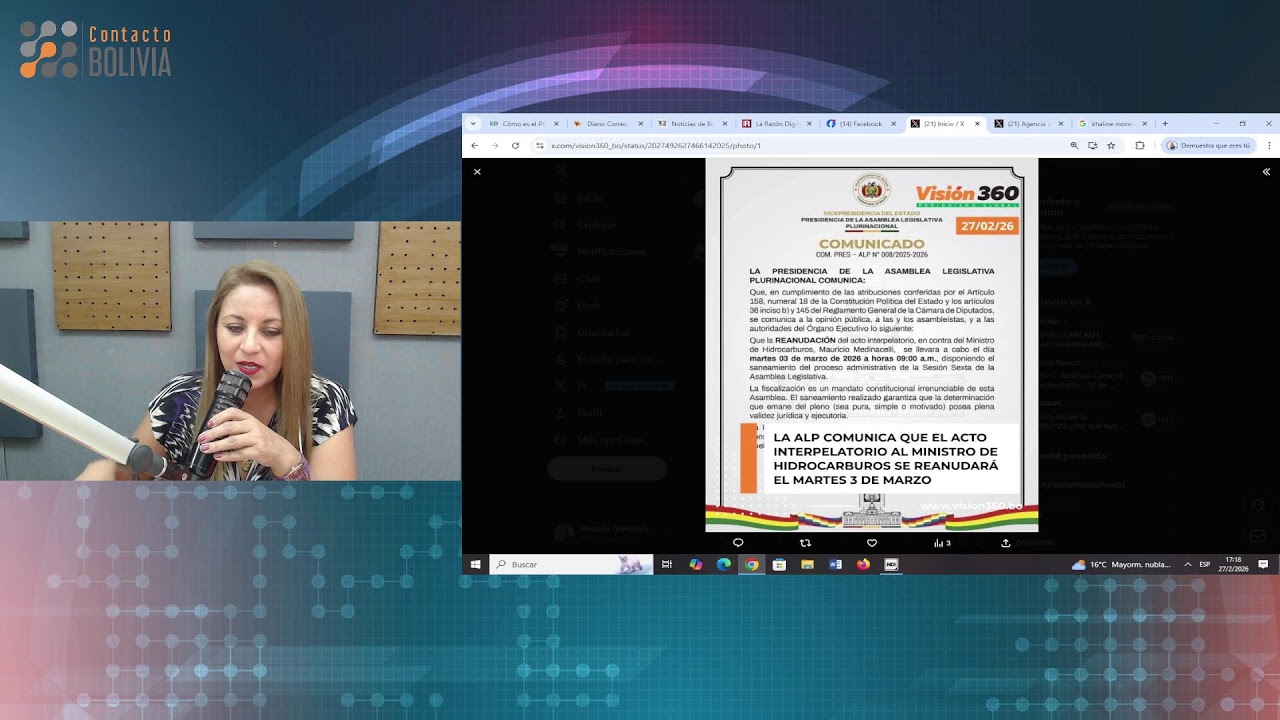This screenshot has width=1280, height=720.
Task: Close the '(21) Inicio / X' tab
Action: point(977,124)
